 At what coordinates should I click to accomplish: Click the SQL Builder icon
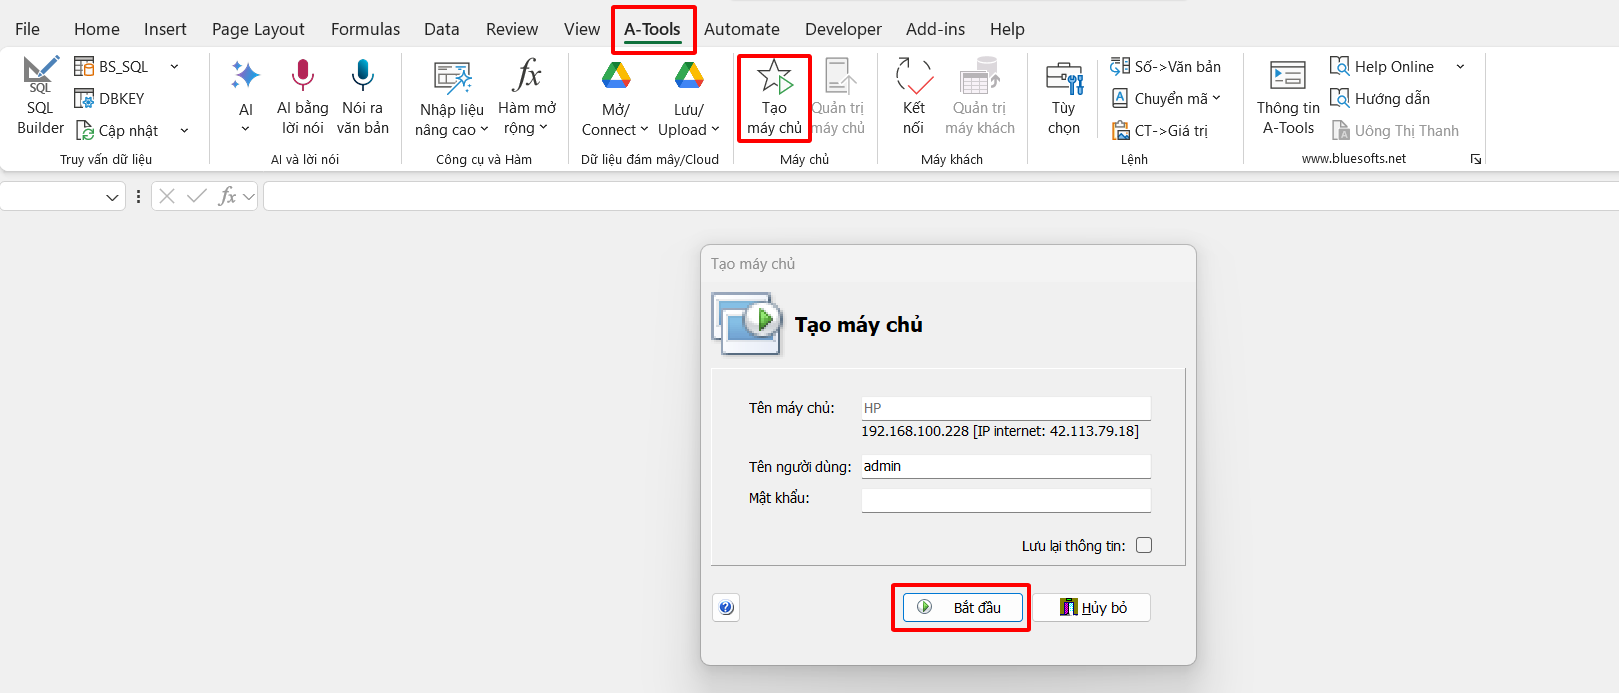[40, 74]
